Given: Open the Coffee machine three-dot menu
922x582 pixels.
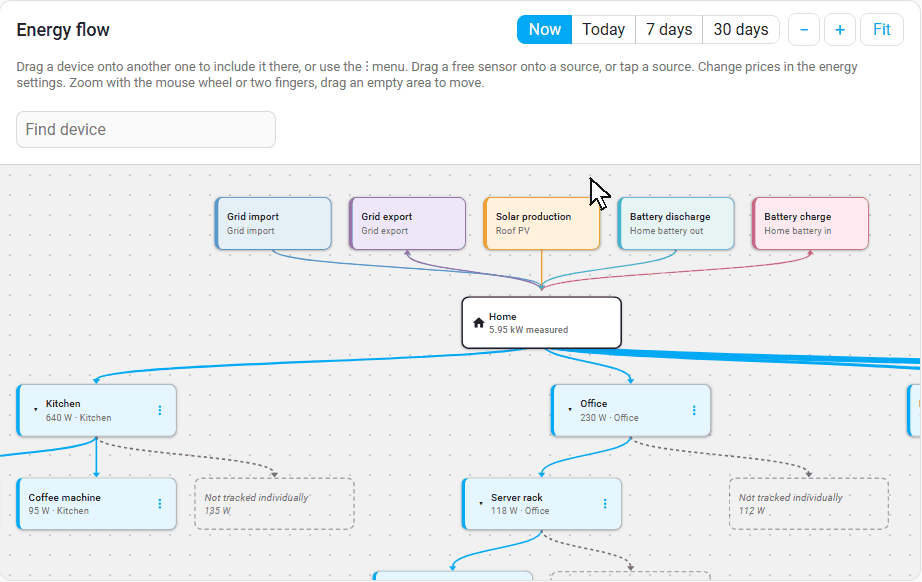Looking at the screenshot, I should click(x=159, y=504).
